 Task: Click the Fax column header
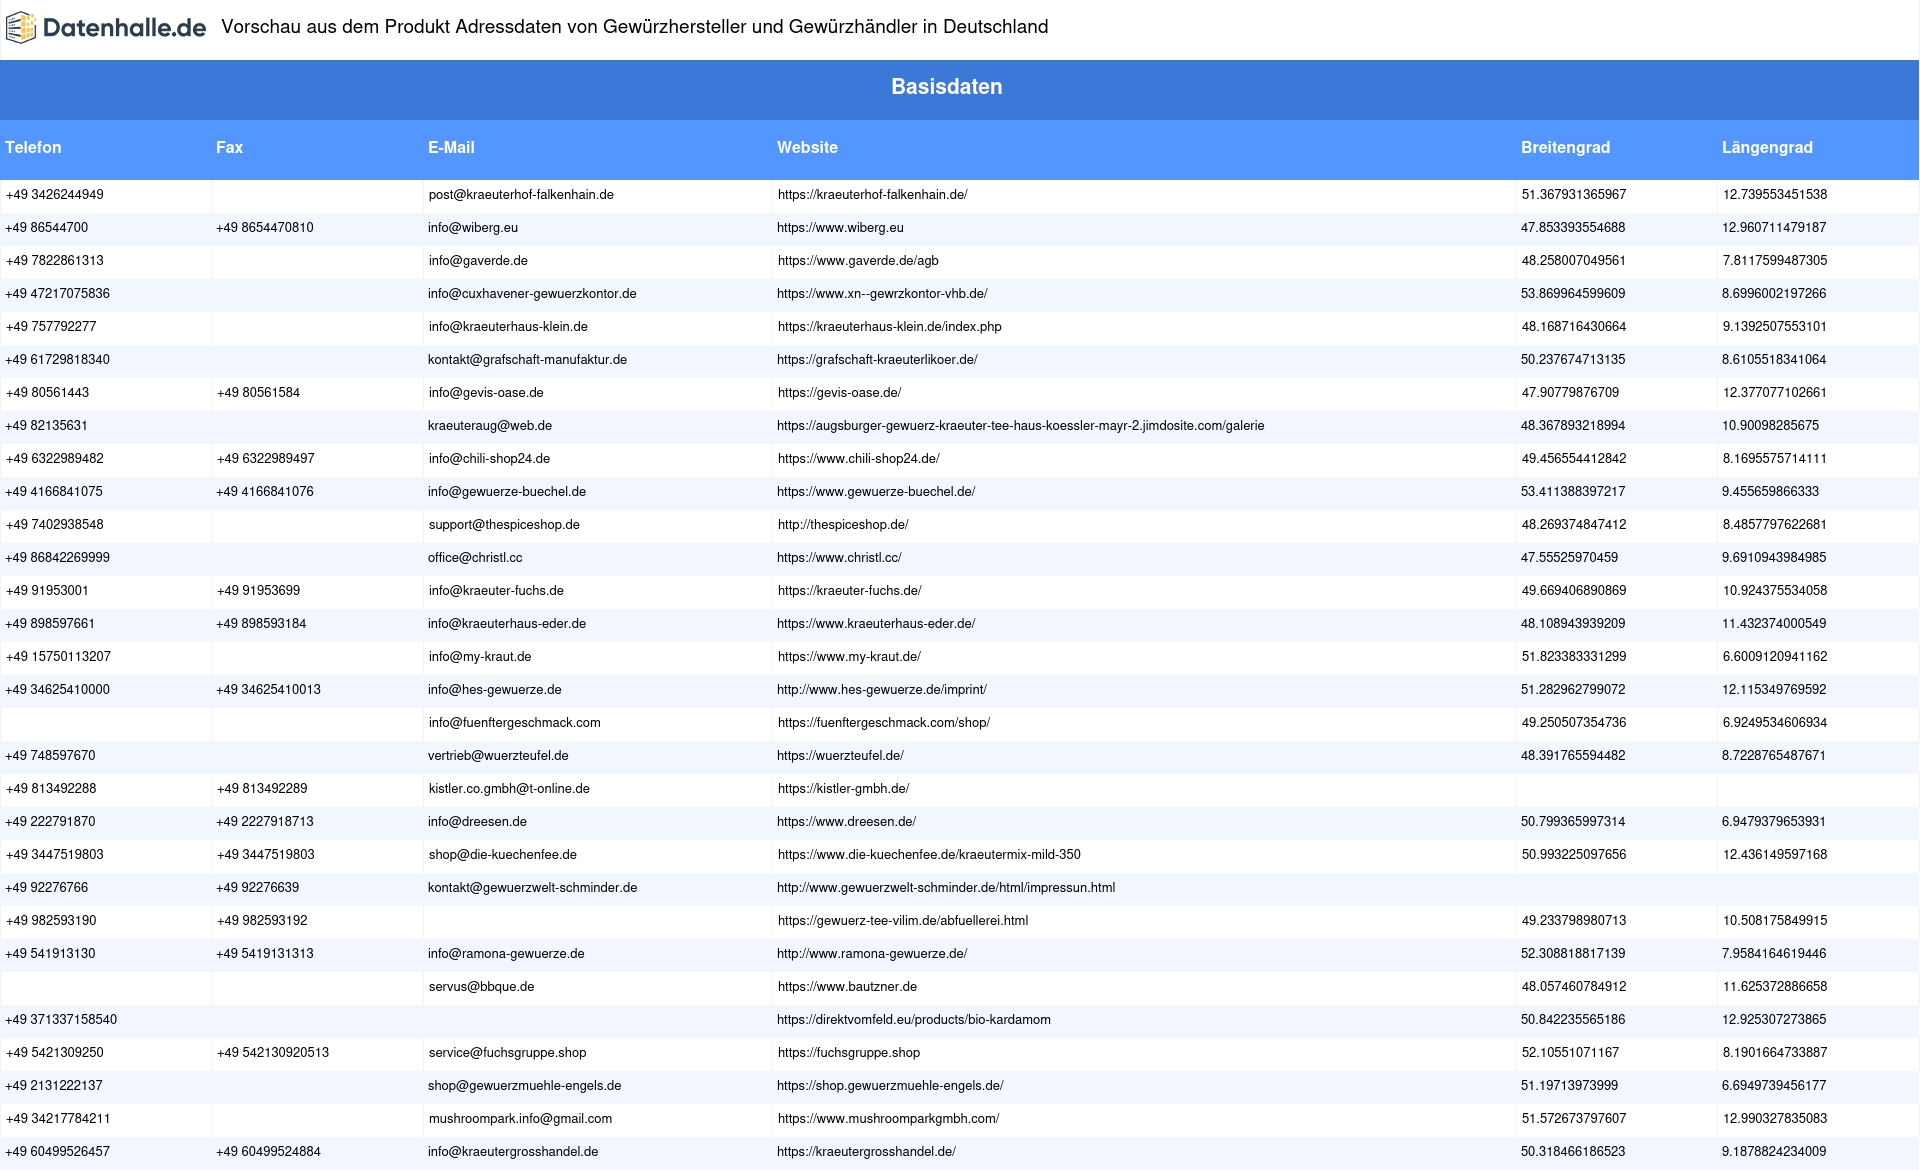click(x=229, y=147)
